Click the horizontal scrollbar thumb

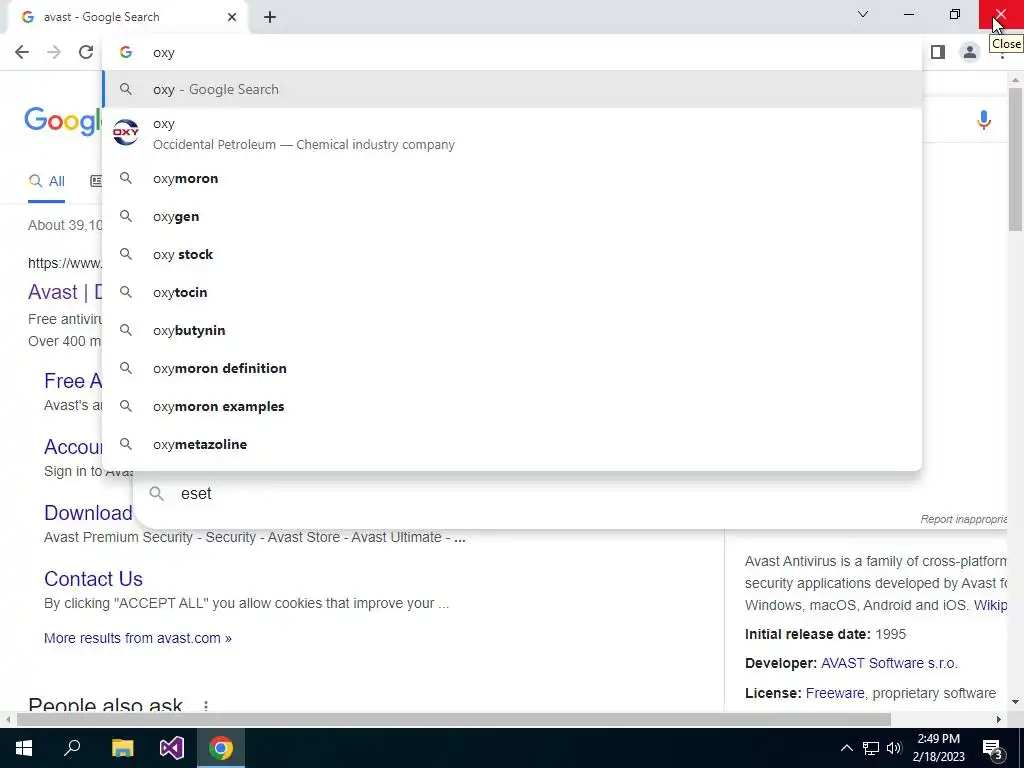tap(453, 719)
